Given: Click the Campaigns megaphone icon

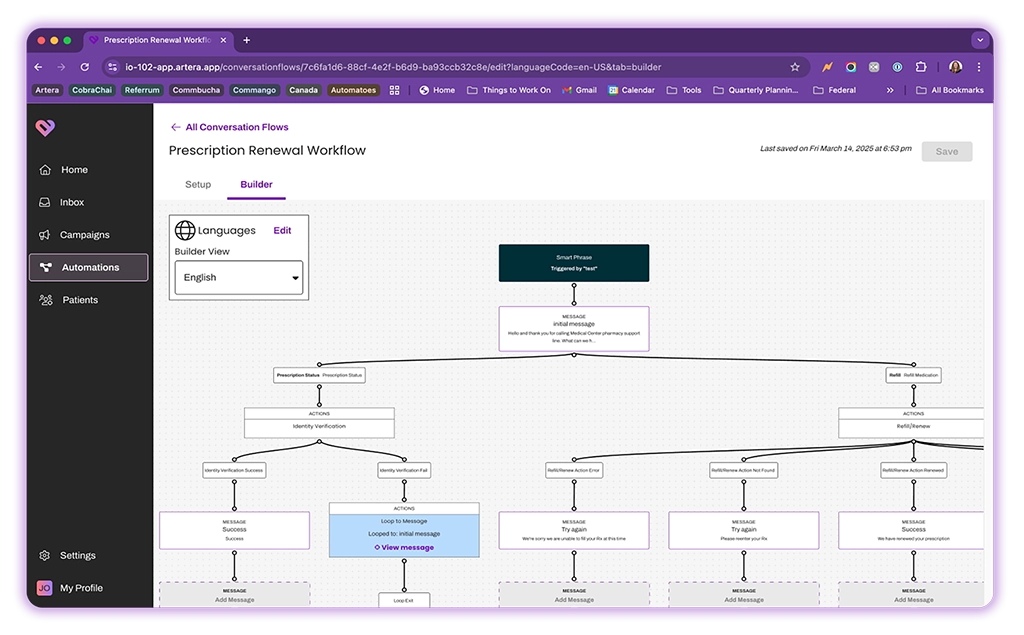Looking at the screenshot, I should click(44, 235).
